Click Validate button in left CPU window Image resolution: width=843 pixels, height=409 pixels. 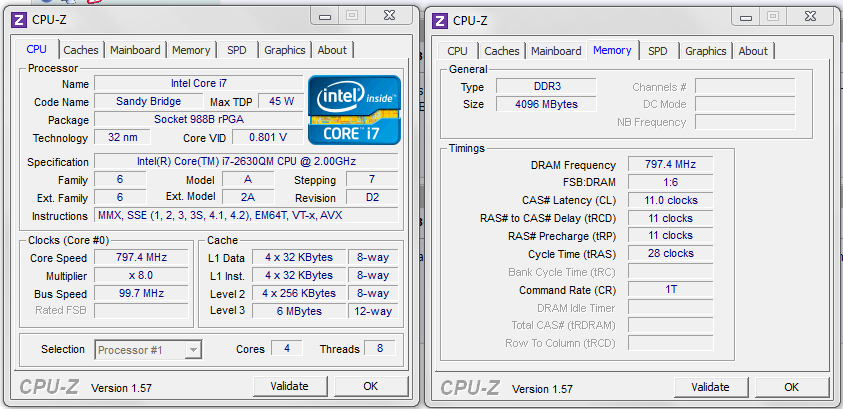tap(290, 386)
